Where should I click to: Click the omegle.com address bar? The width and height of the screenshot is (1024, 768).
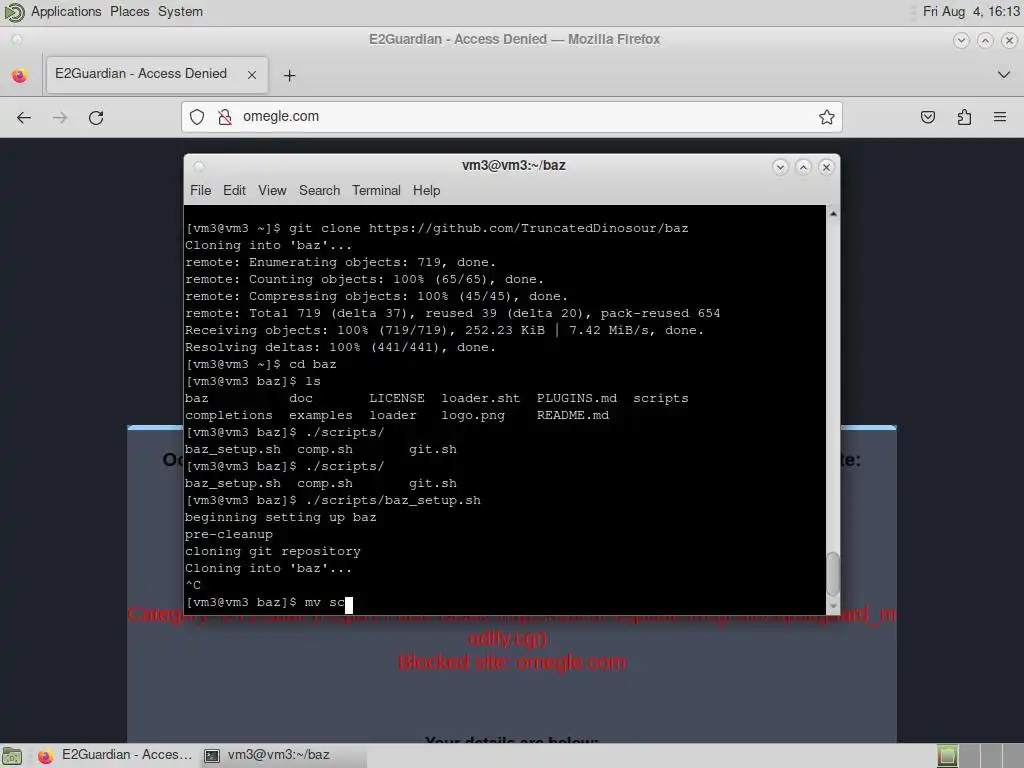tap(512, 117)
